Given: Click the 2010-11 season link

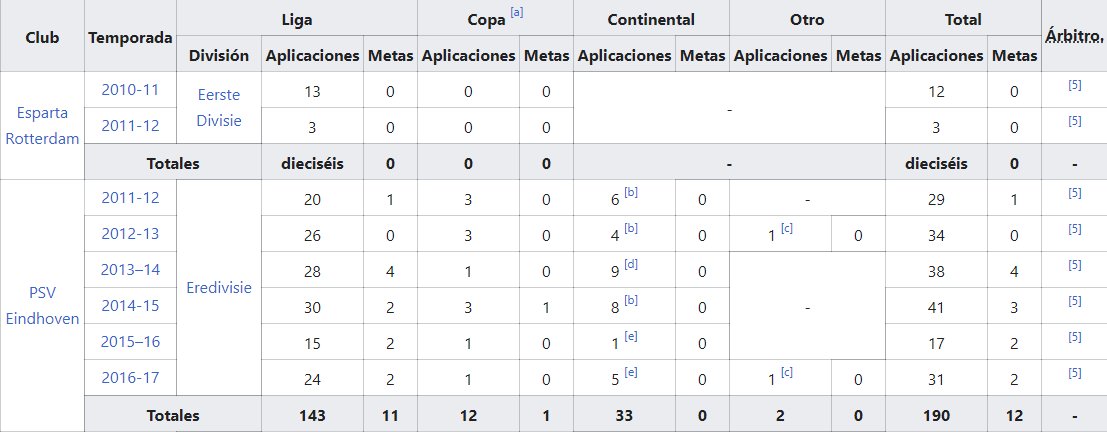Looking at the screenshot, I should [130, 90].
